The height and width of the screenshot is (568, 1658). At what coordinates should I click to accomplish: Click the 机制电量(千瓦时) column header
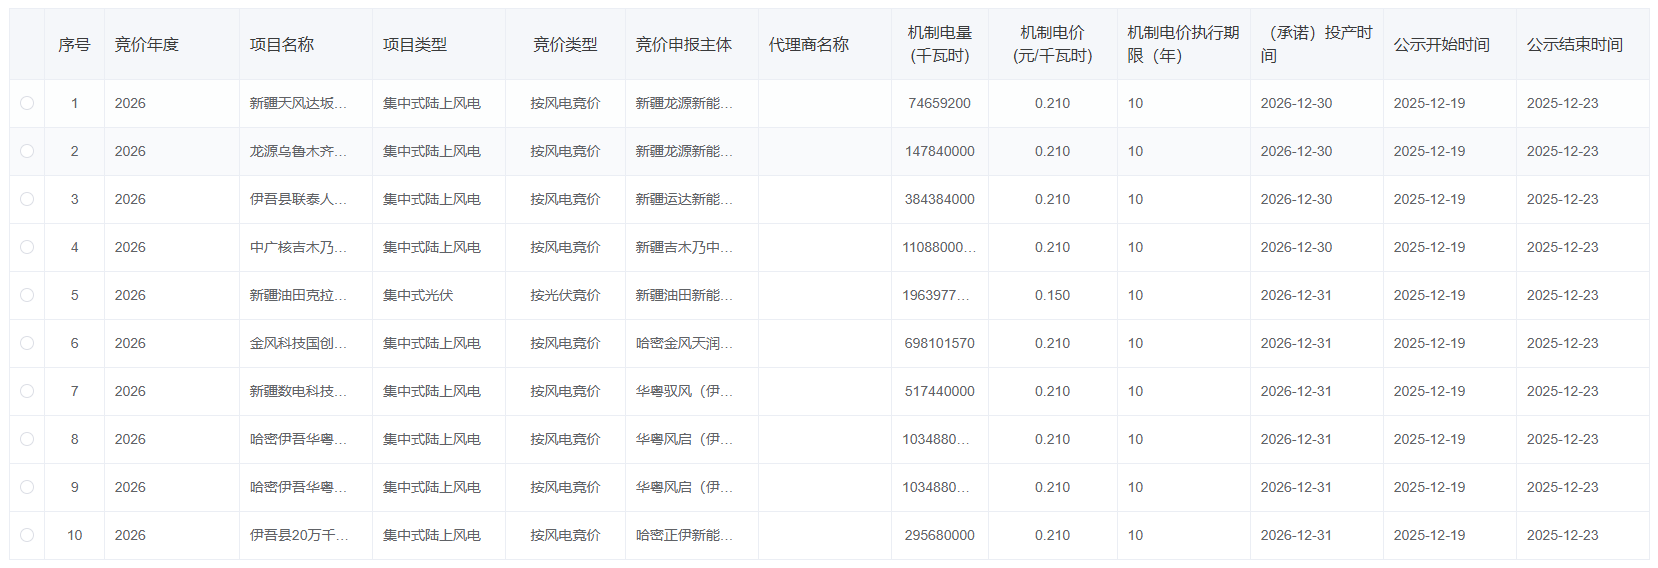tap(939, 45)
